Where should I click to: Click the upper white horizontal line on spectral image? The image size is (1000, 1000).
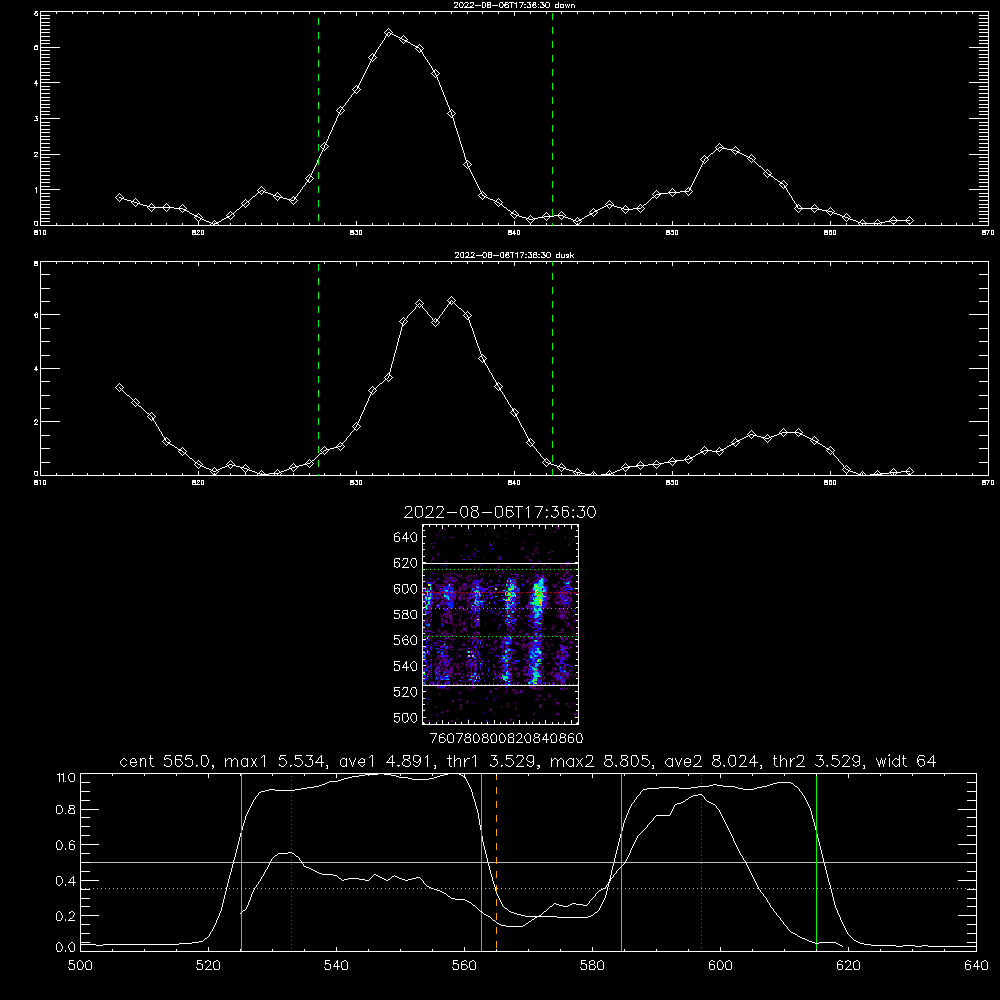click(x=500, y=563)
